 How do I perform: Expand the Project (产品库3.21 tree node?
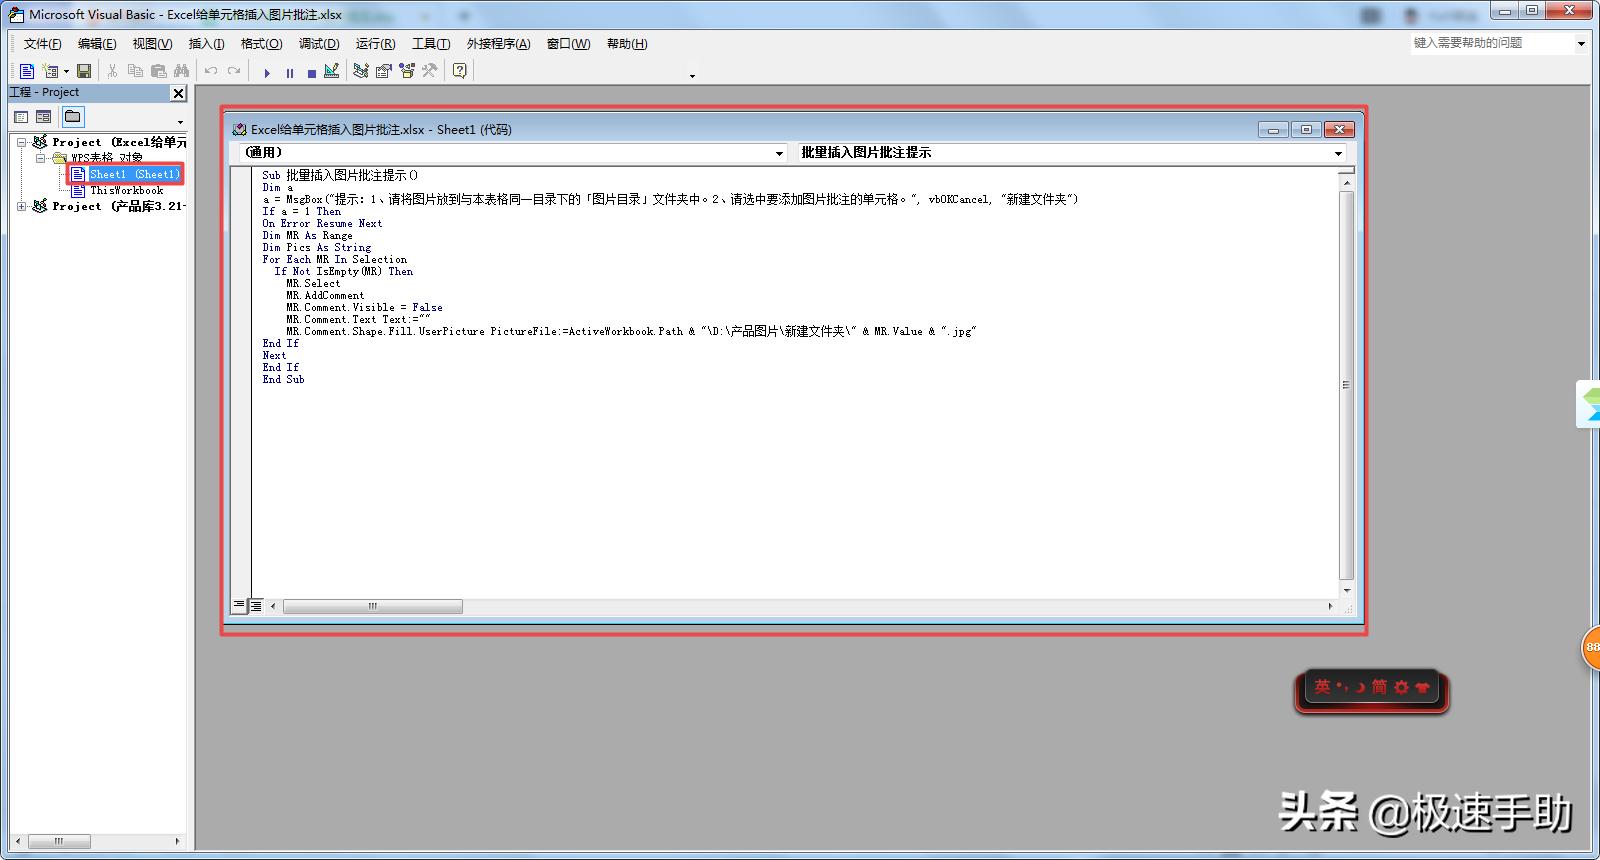click(x=21, y=206)
